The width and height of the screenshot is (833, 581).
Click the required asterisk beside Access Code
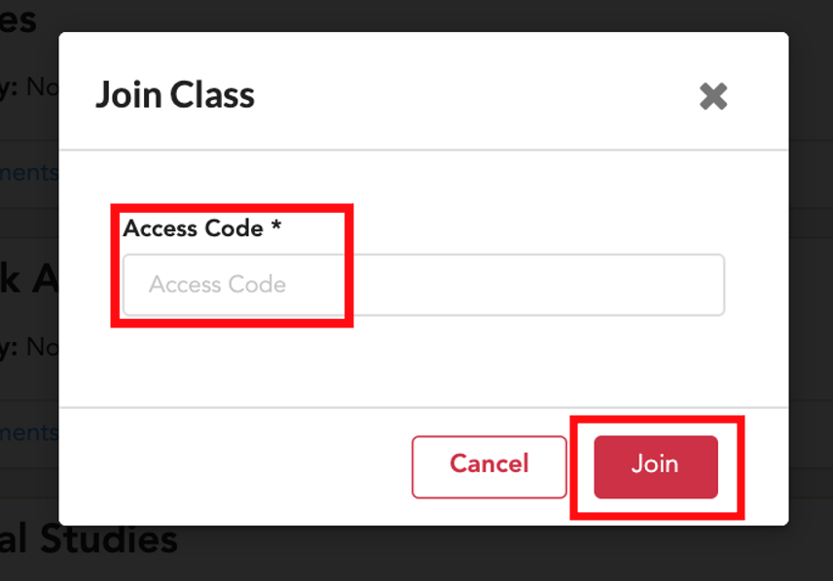276,228
